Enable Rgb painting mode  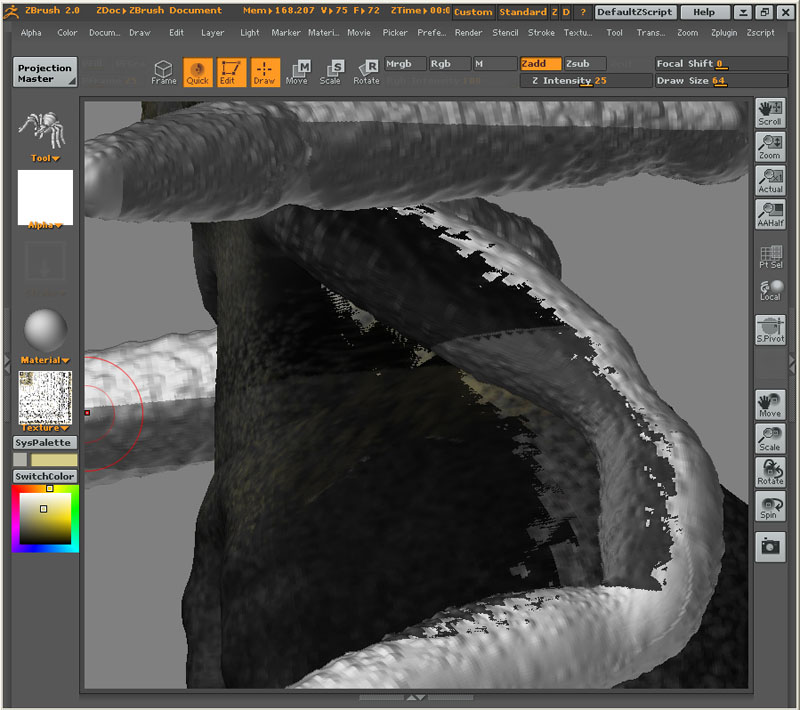click(x=449, y=64)
